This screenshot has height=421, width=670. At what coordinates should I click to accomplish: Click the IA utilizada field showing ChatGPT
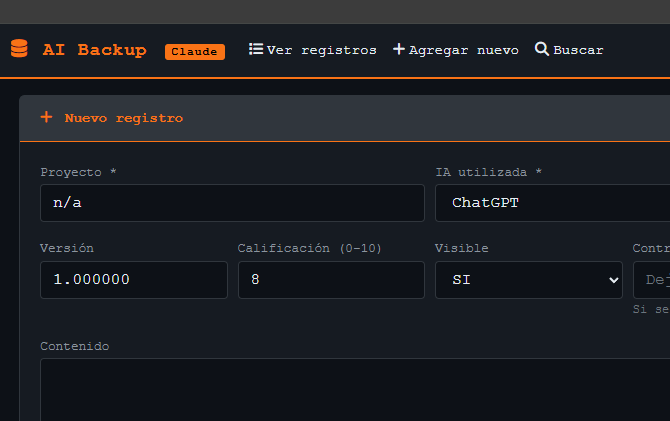pyautogui.click(x=552, y=202)
